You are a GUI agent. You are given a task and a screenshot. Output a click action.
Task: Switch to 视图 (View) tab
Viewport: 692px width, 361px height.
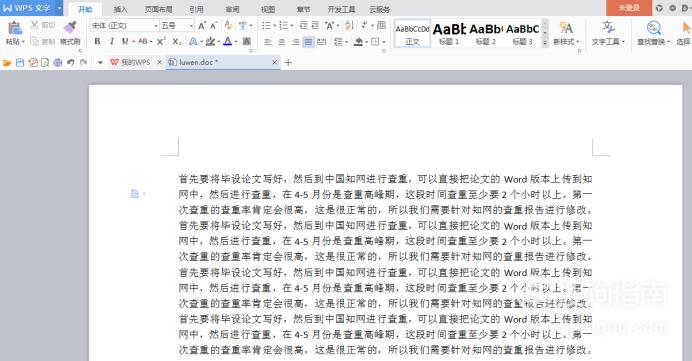[x=268, y=9]
